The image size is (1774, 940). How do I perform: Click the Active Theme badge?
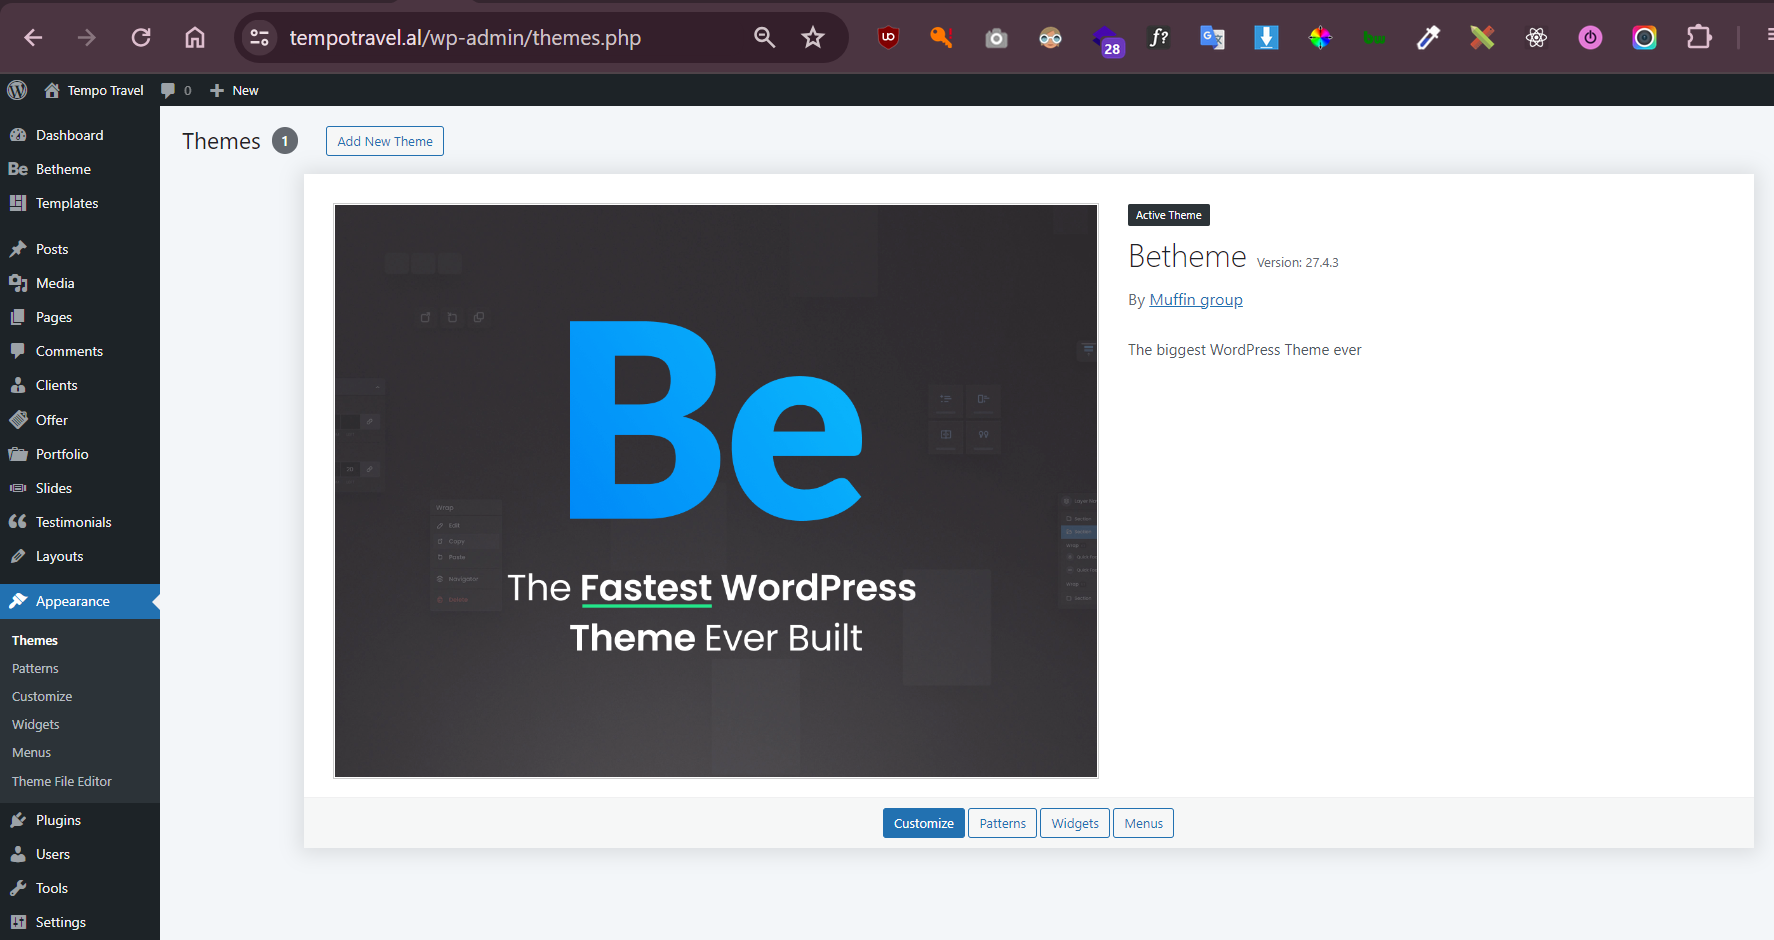(x=1169, y=215)
